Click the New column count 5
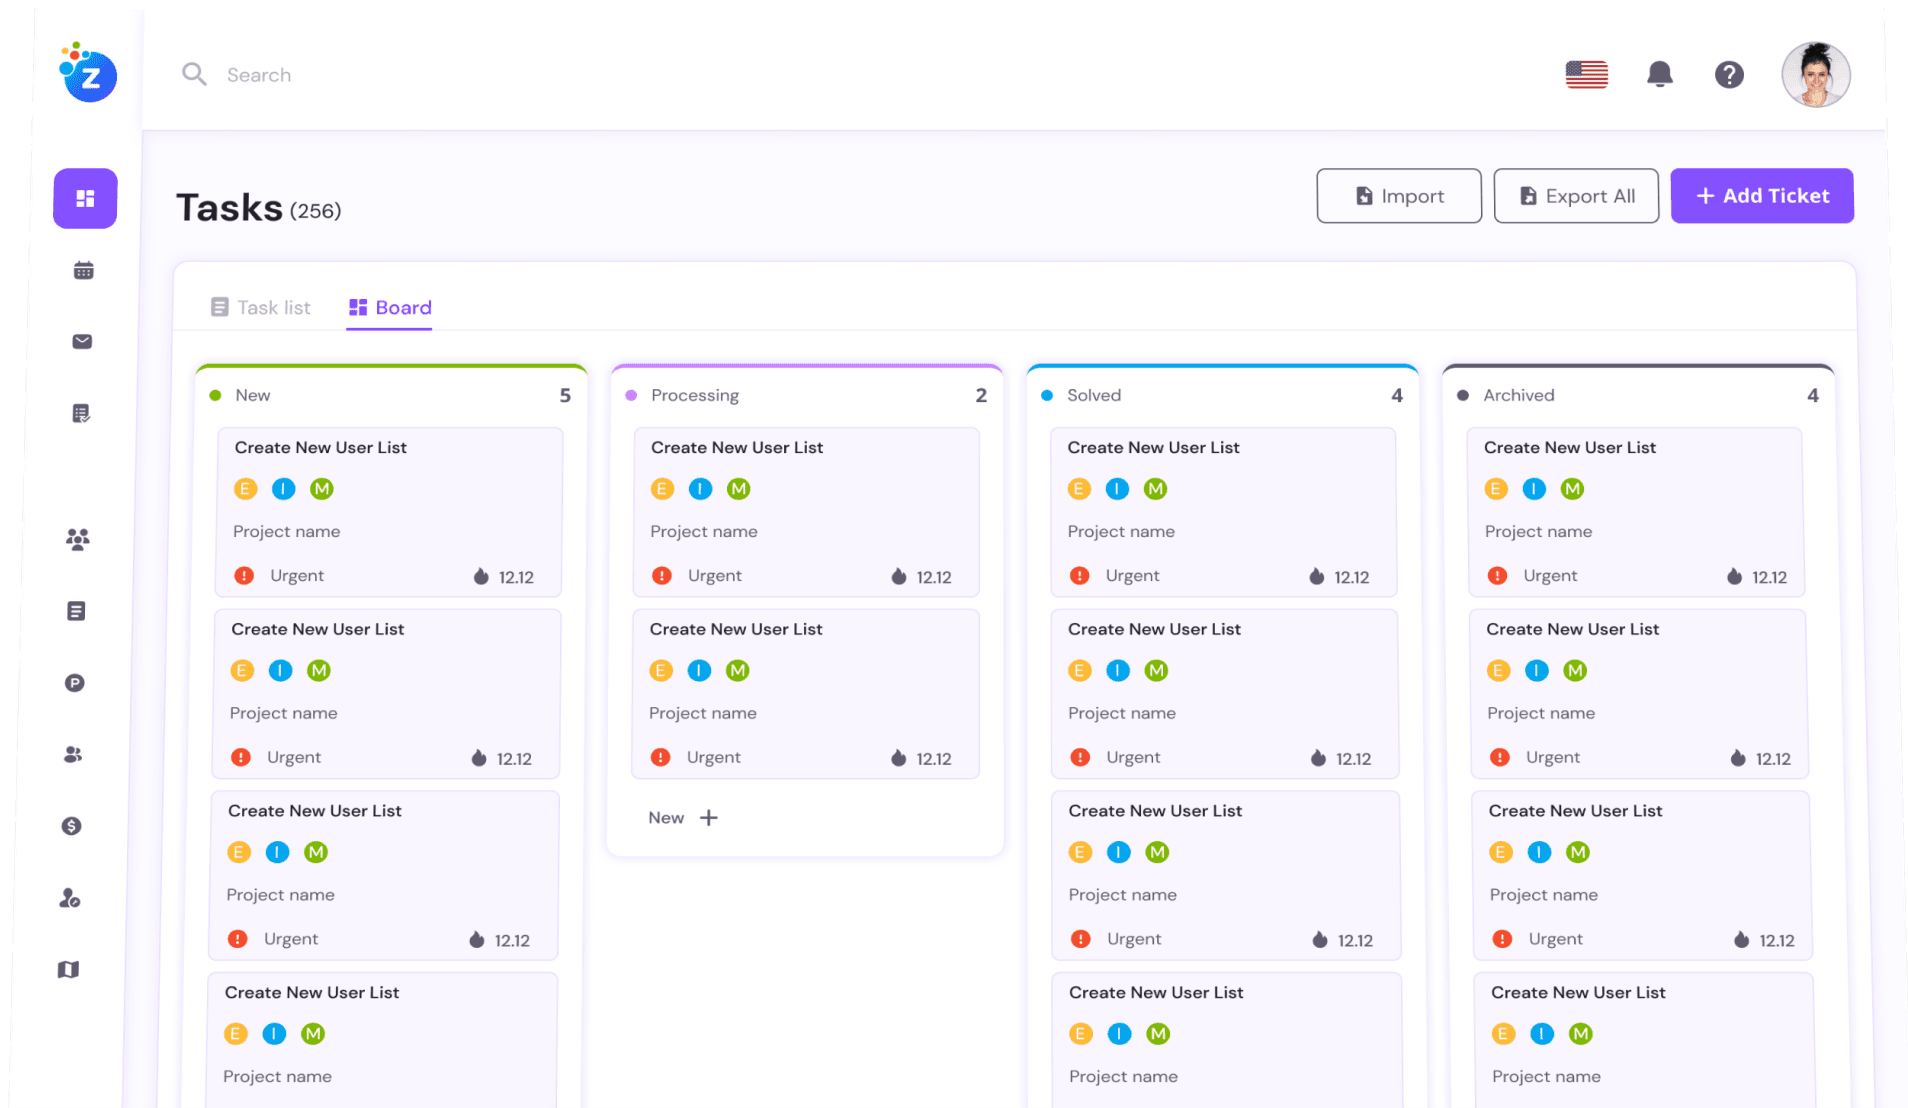The height and width of the screenshot is (1108, 1908). click(x=565, y=395)
